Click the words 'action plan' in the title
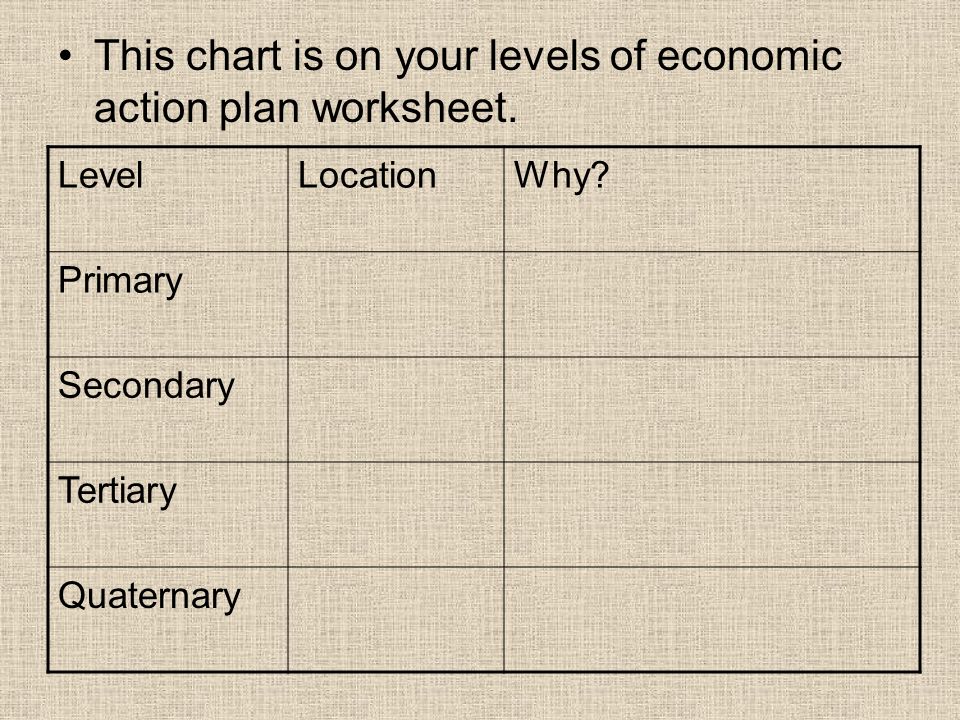This screenshot has height=720, width=960. tap(197, 109)
